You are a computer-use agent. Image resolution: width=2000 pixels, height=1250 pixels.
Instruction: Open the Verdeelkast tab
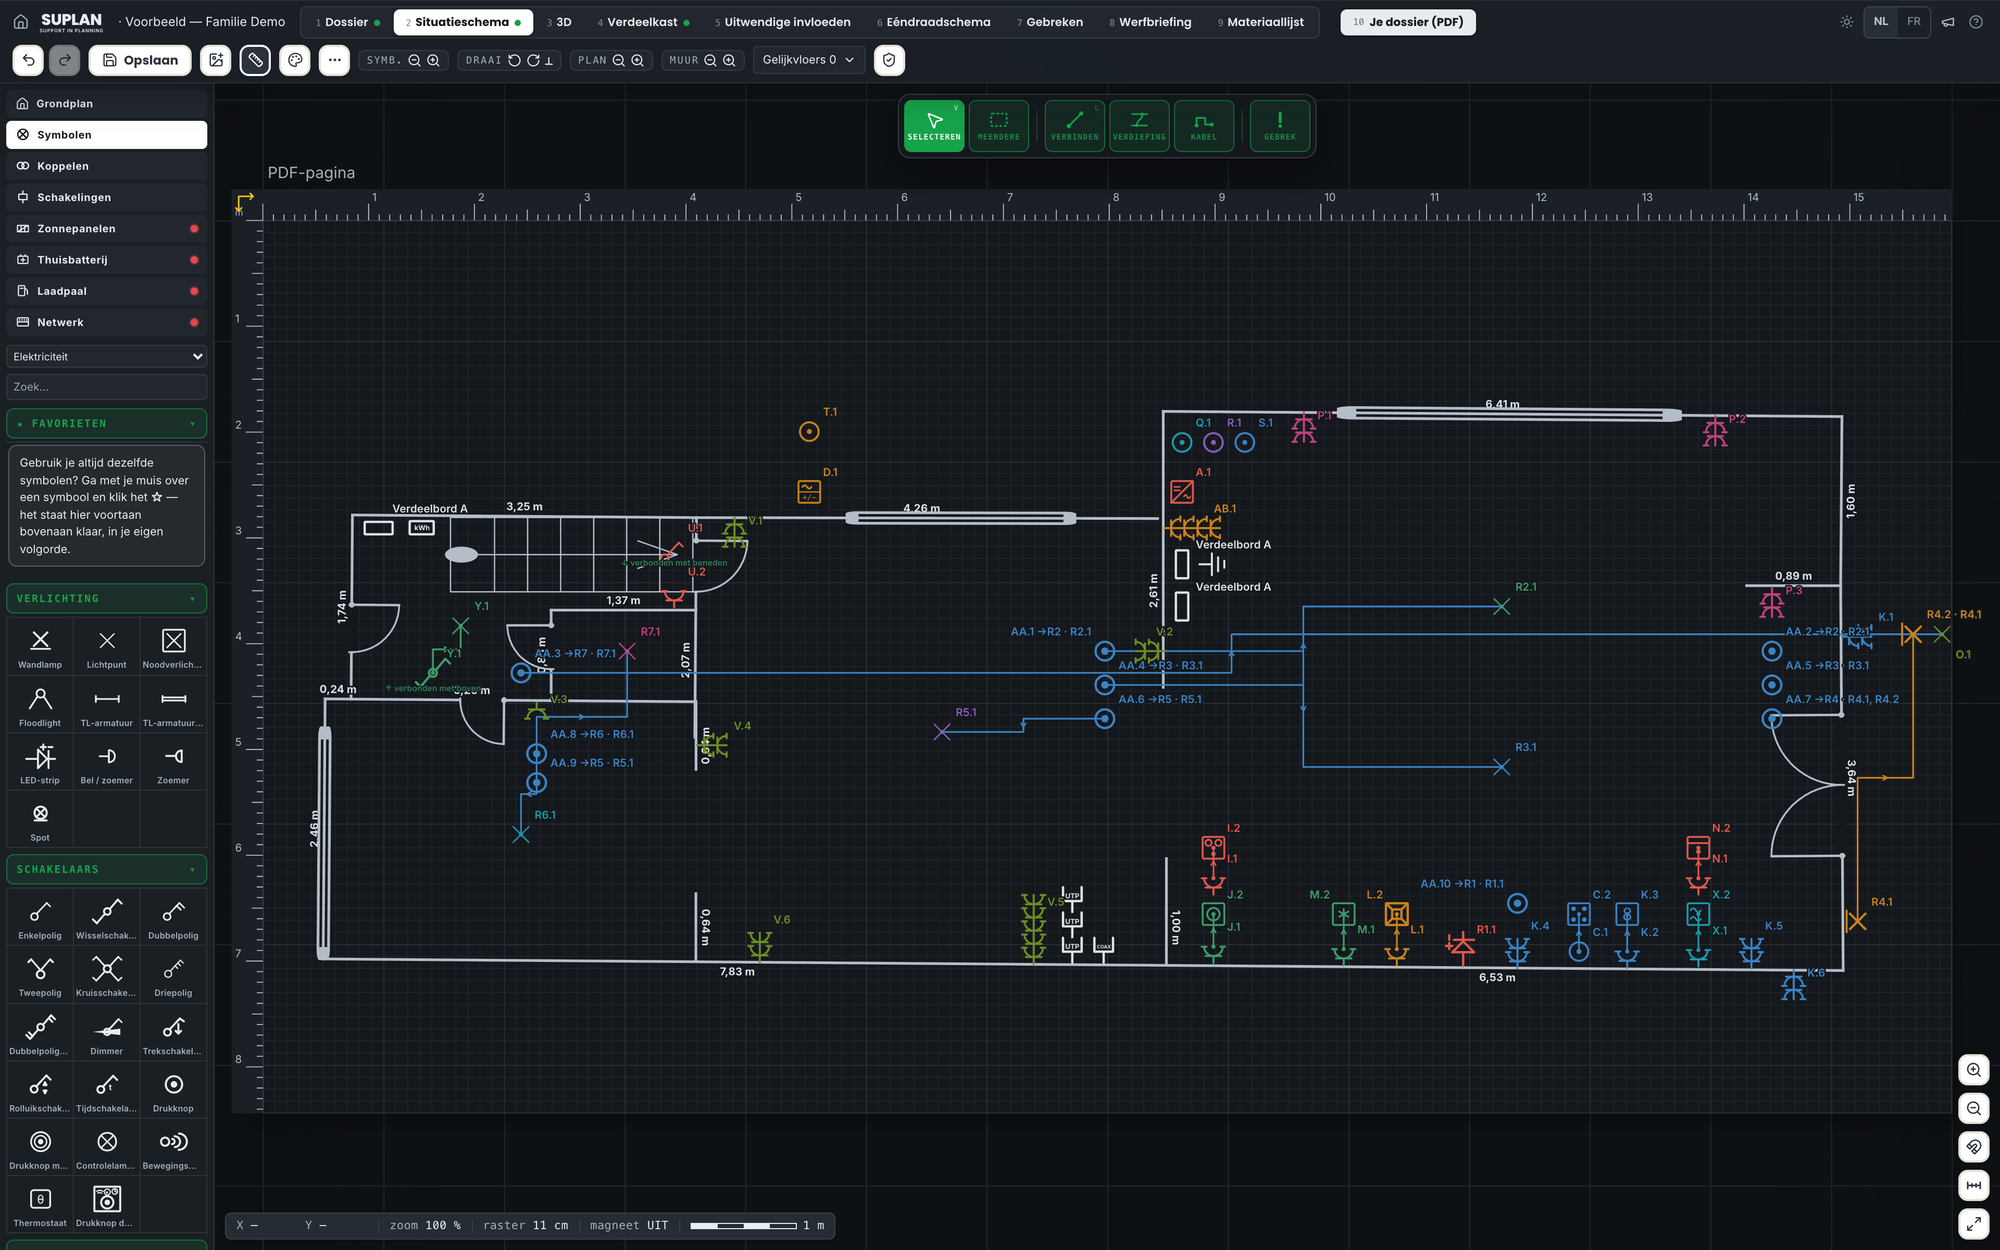643,22
